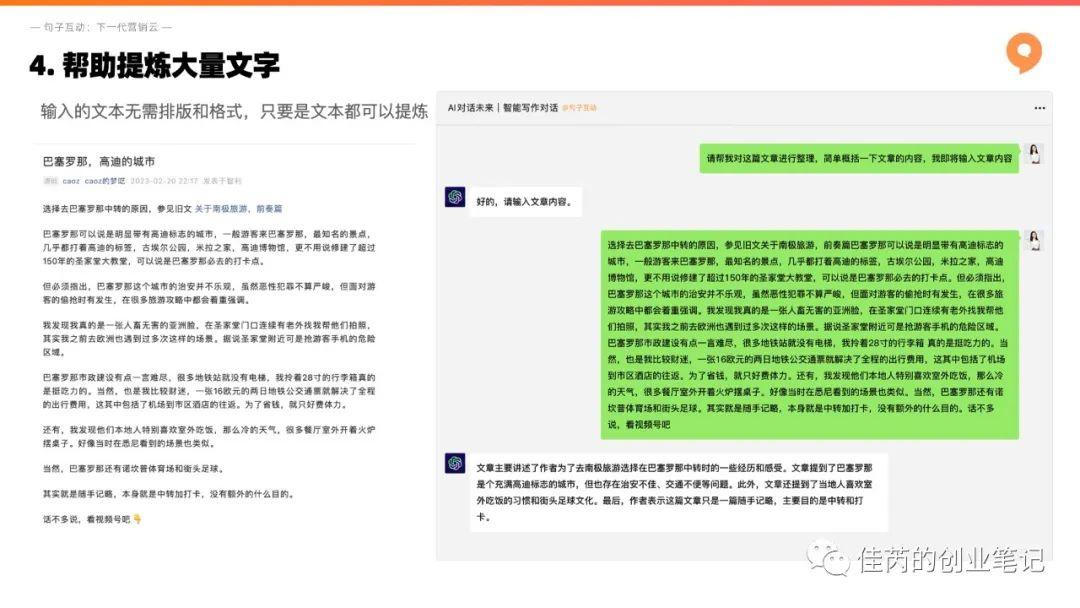Click article paragraph starting 但必须指出
Image resolution: width=1080 pixels, height=608 pixels.
pyautogui.click(x=209, y=293)
